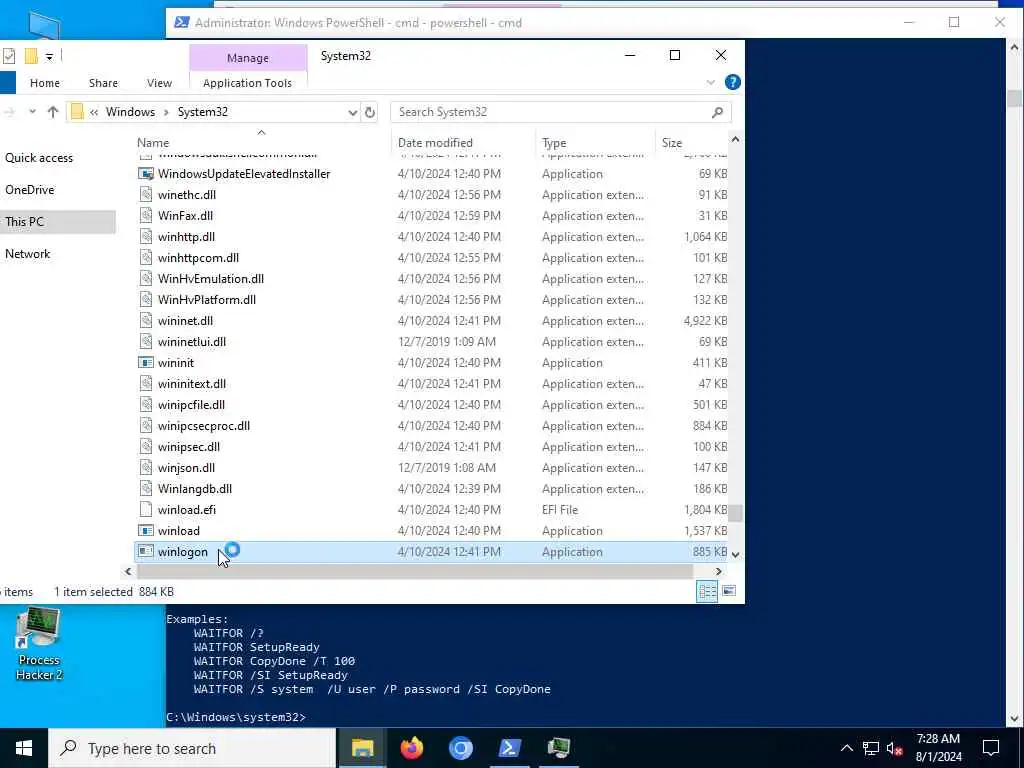Sort files by Date modified column
This screenshot has width=1024, height=768.
(464, 142)
